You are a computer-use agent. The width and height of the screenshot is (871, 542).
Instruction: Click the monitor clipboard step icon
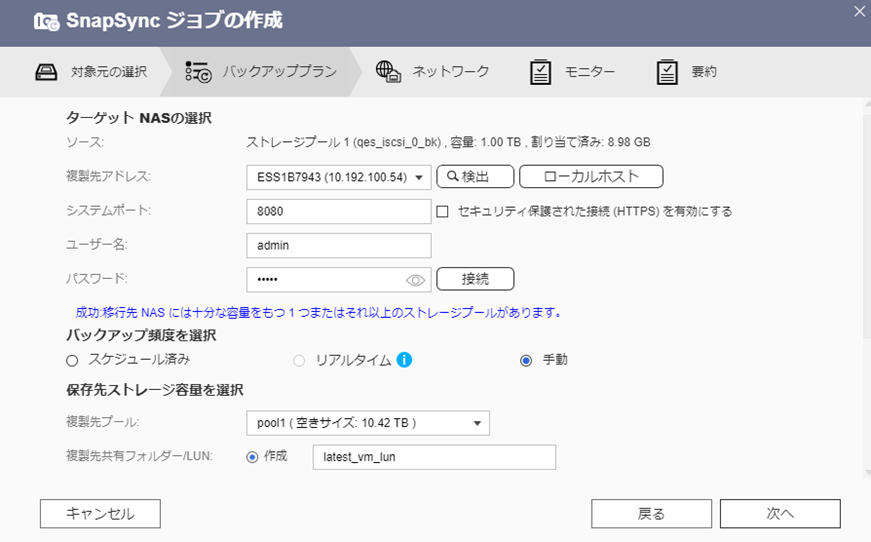pos(540,72)
